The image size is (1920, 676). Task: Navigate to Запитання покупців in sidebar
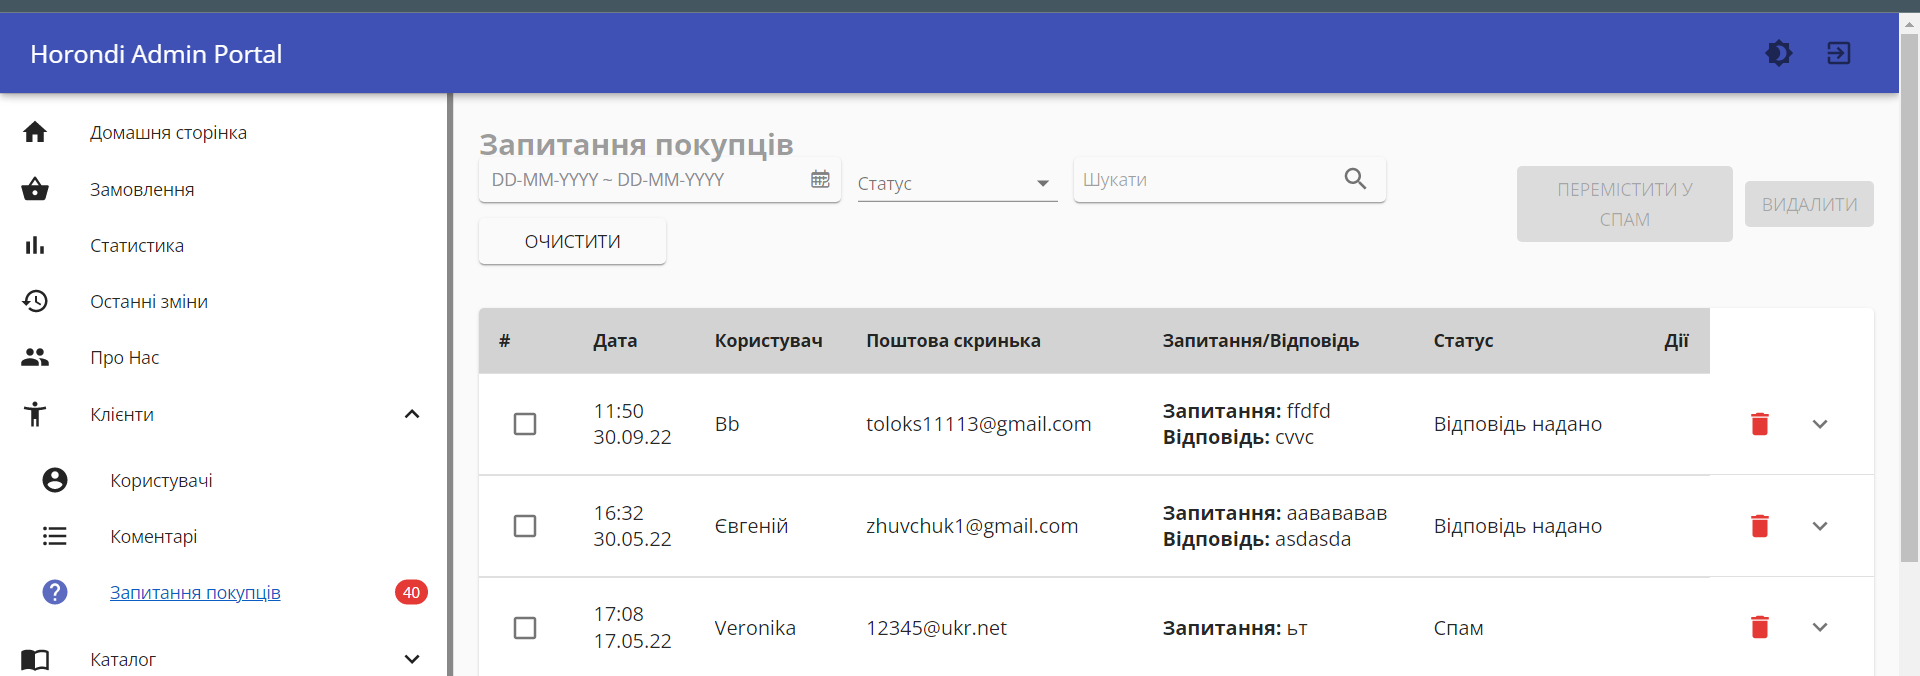tap(195, 592)
